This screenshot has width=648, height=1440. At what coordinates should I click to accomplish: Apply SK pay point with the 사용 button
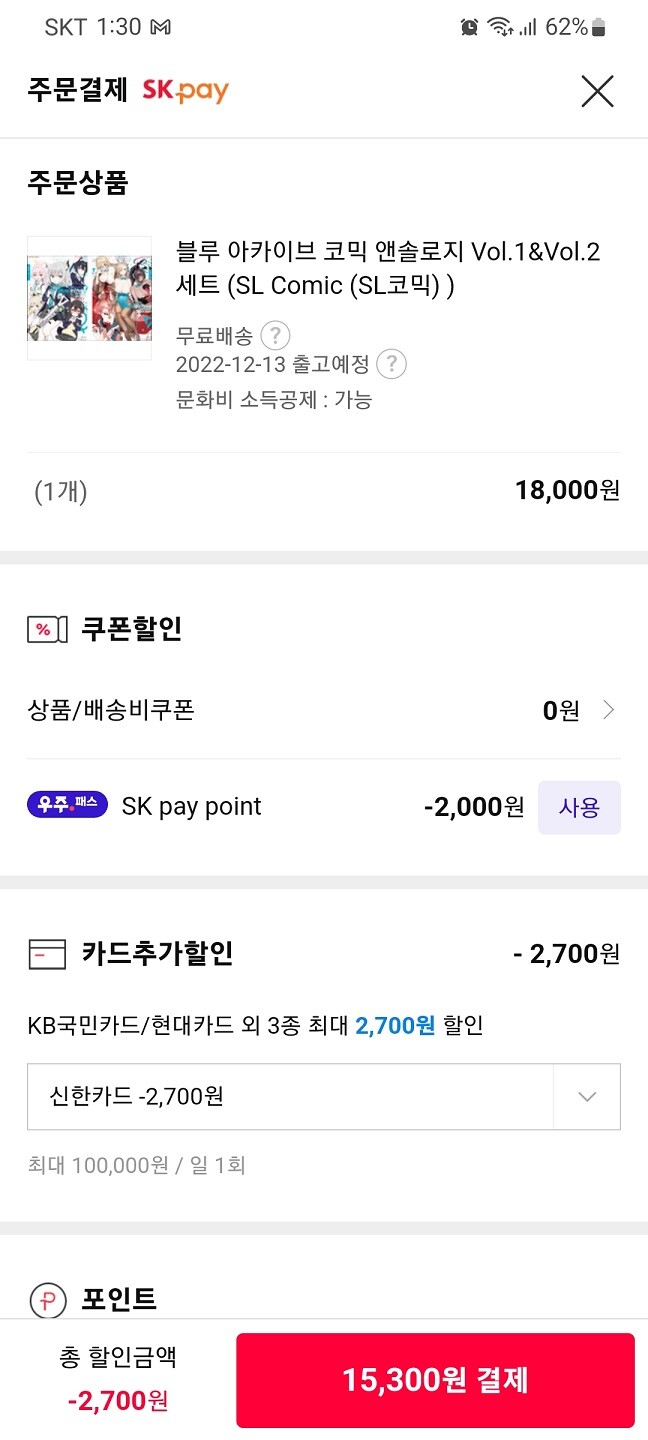pyautogui.click(x=579, y=807)
